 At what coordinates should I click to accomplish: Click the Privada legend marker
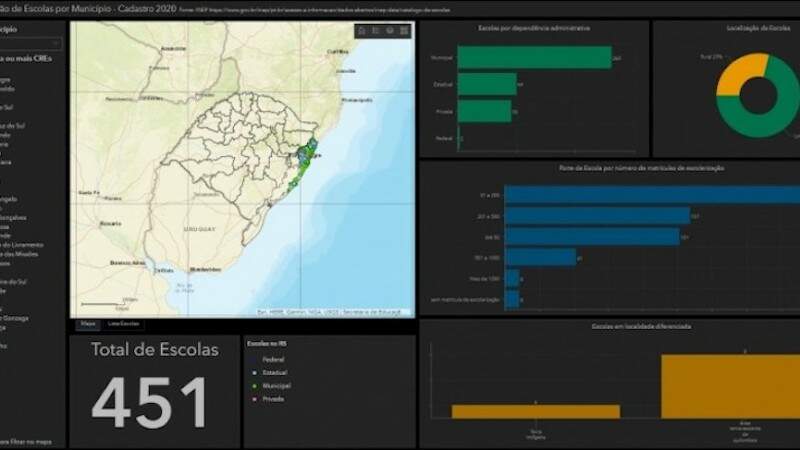tap(254, 399)
